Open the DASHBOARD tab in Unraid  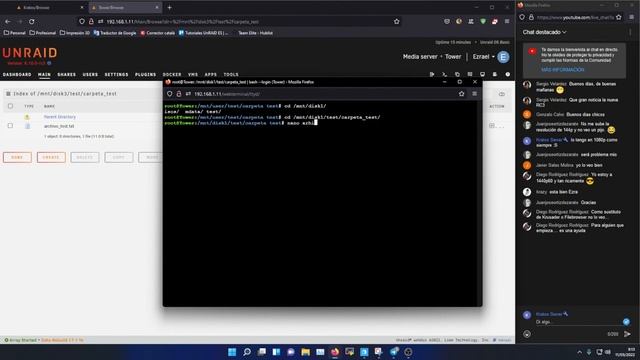coord(17,75)
